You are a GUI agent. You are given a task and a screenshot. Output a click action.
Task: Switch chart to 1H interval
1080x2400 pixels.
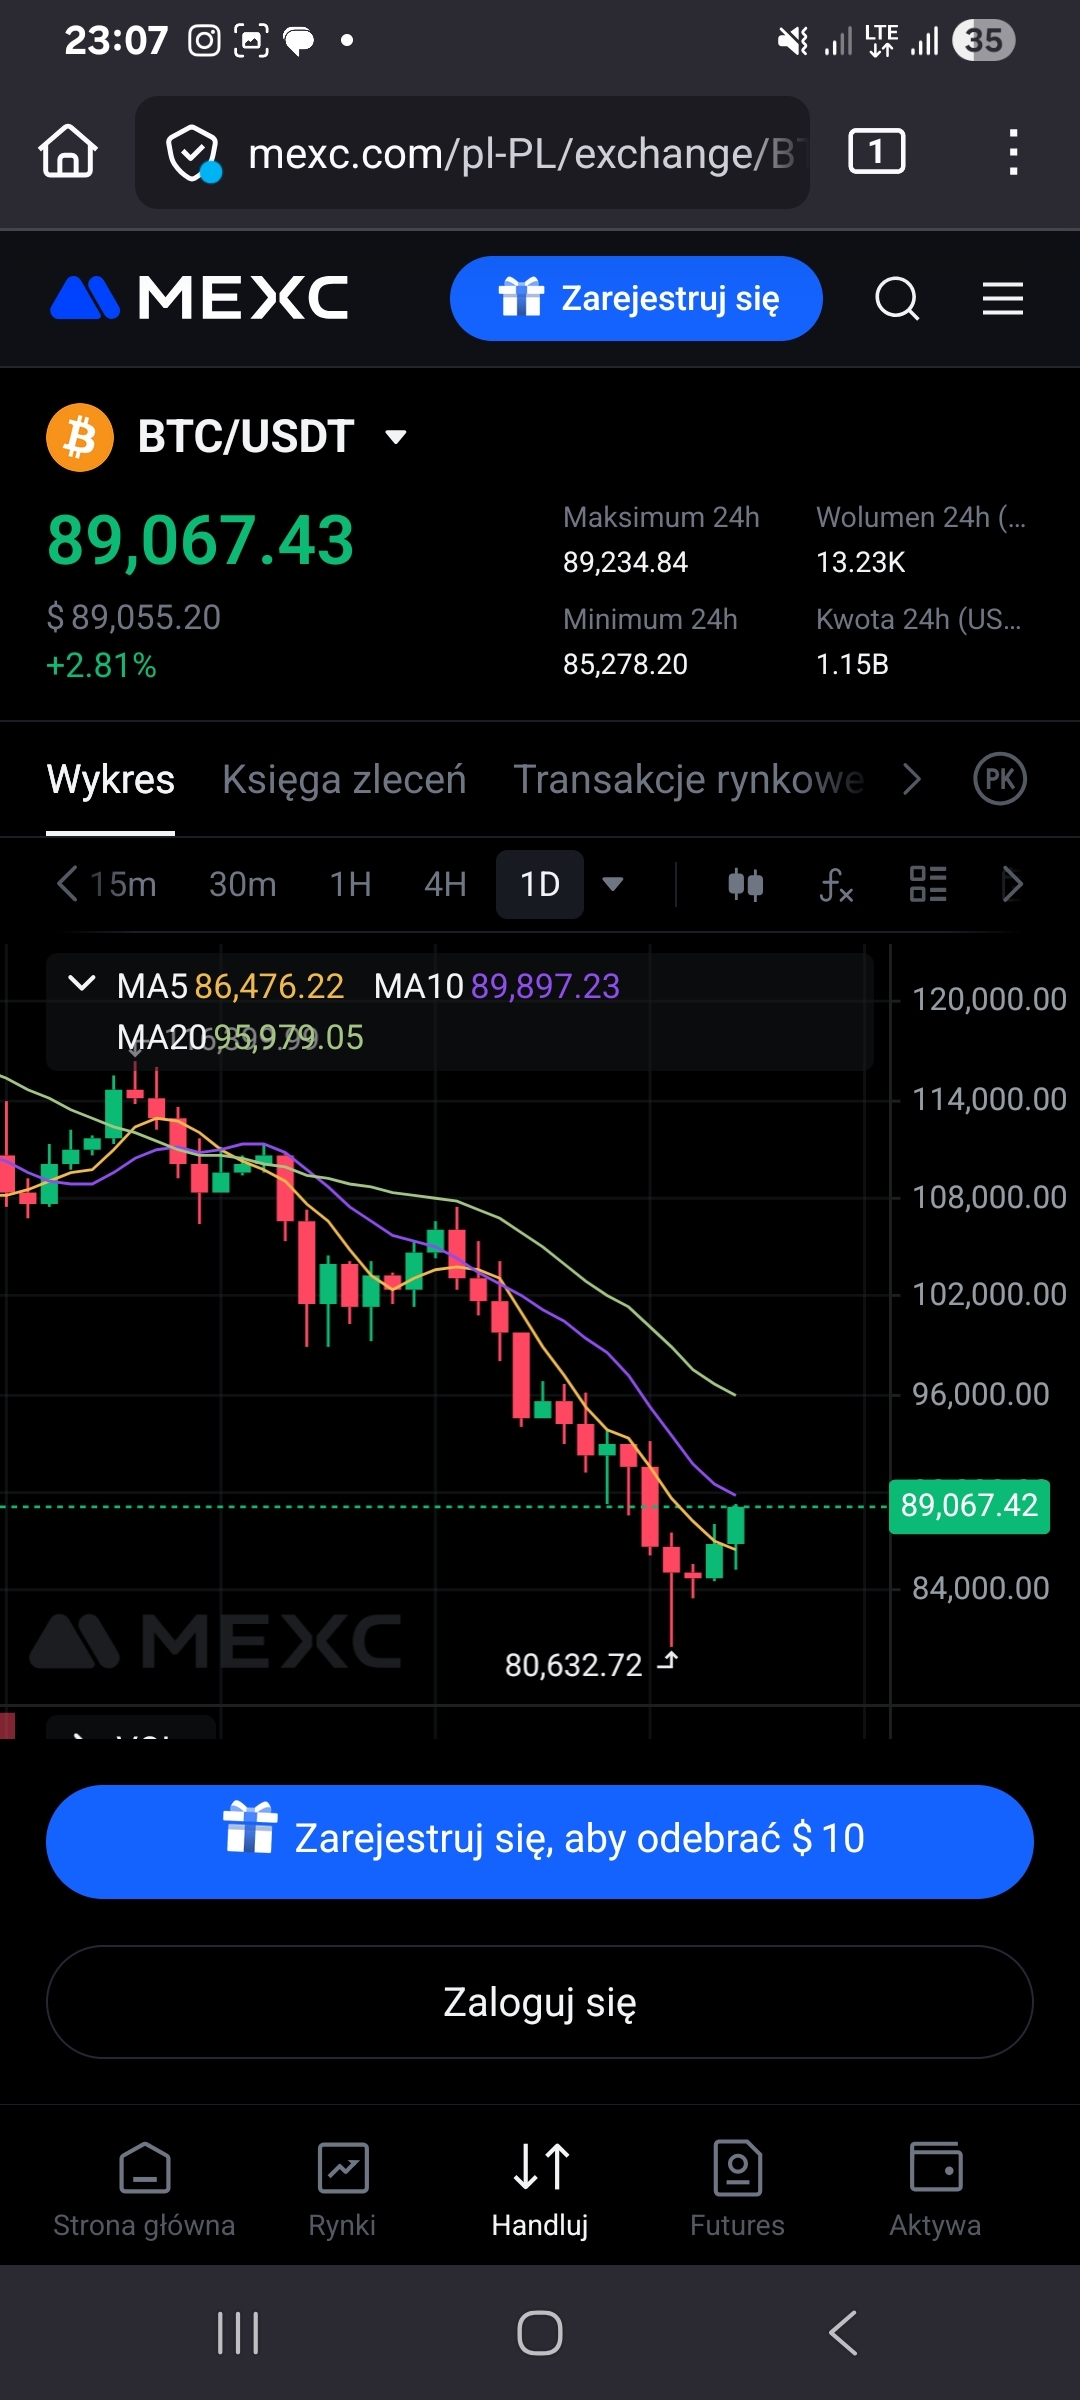click(x=350, y=884)
